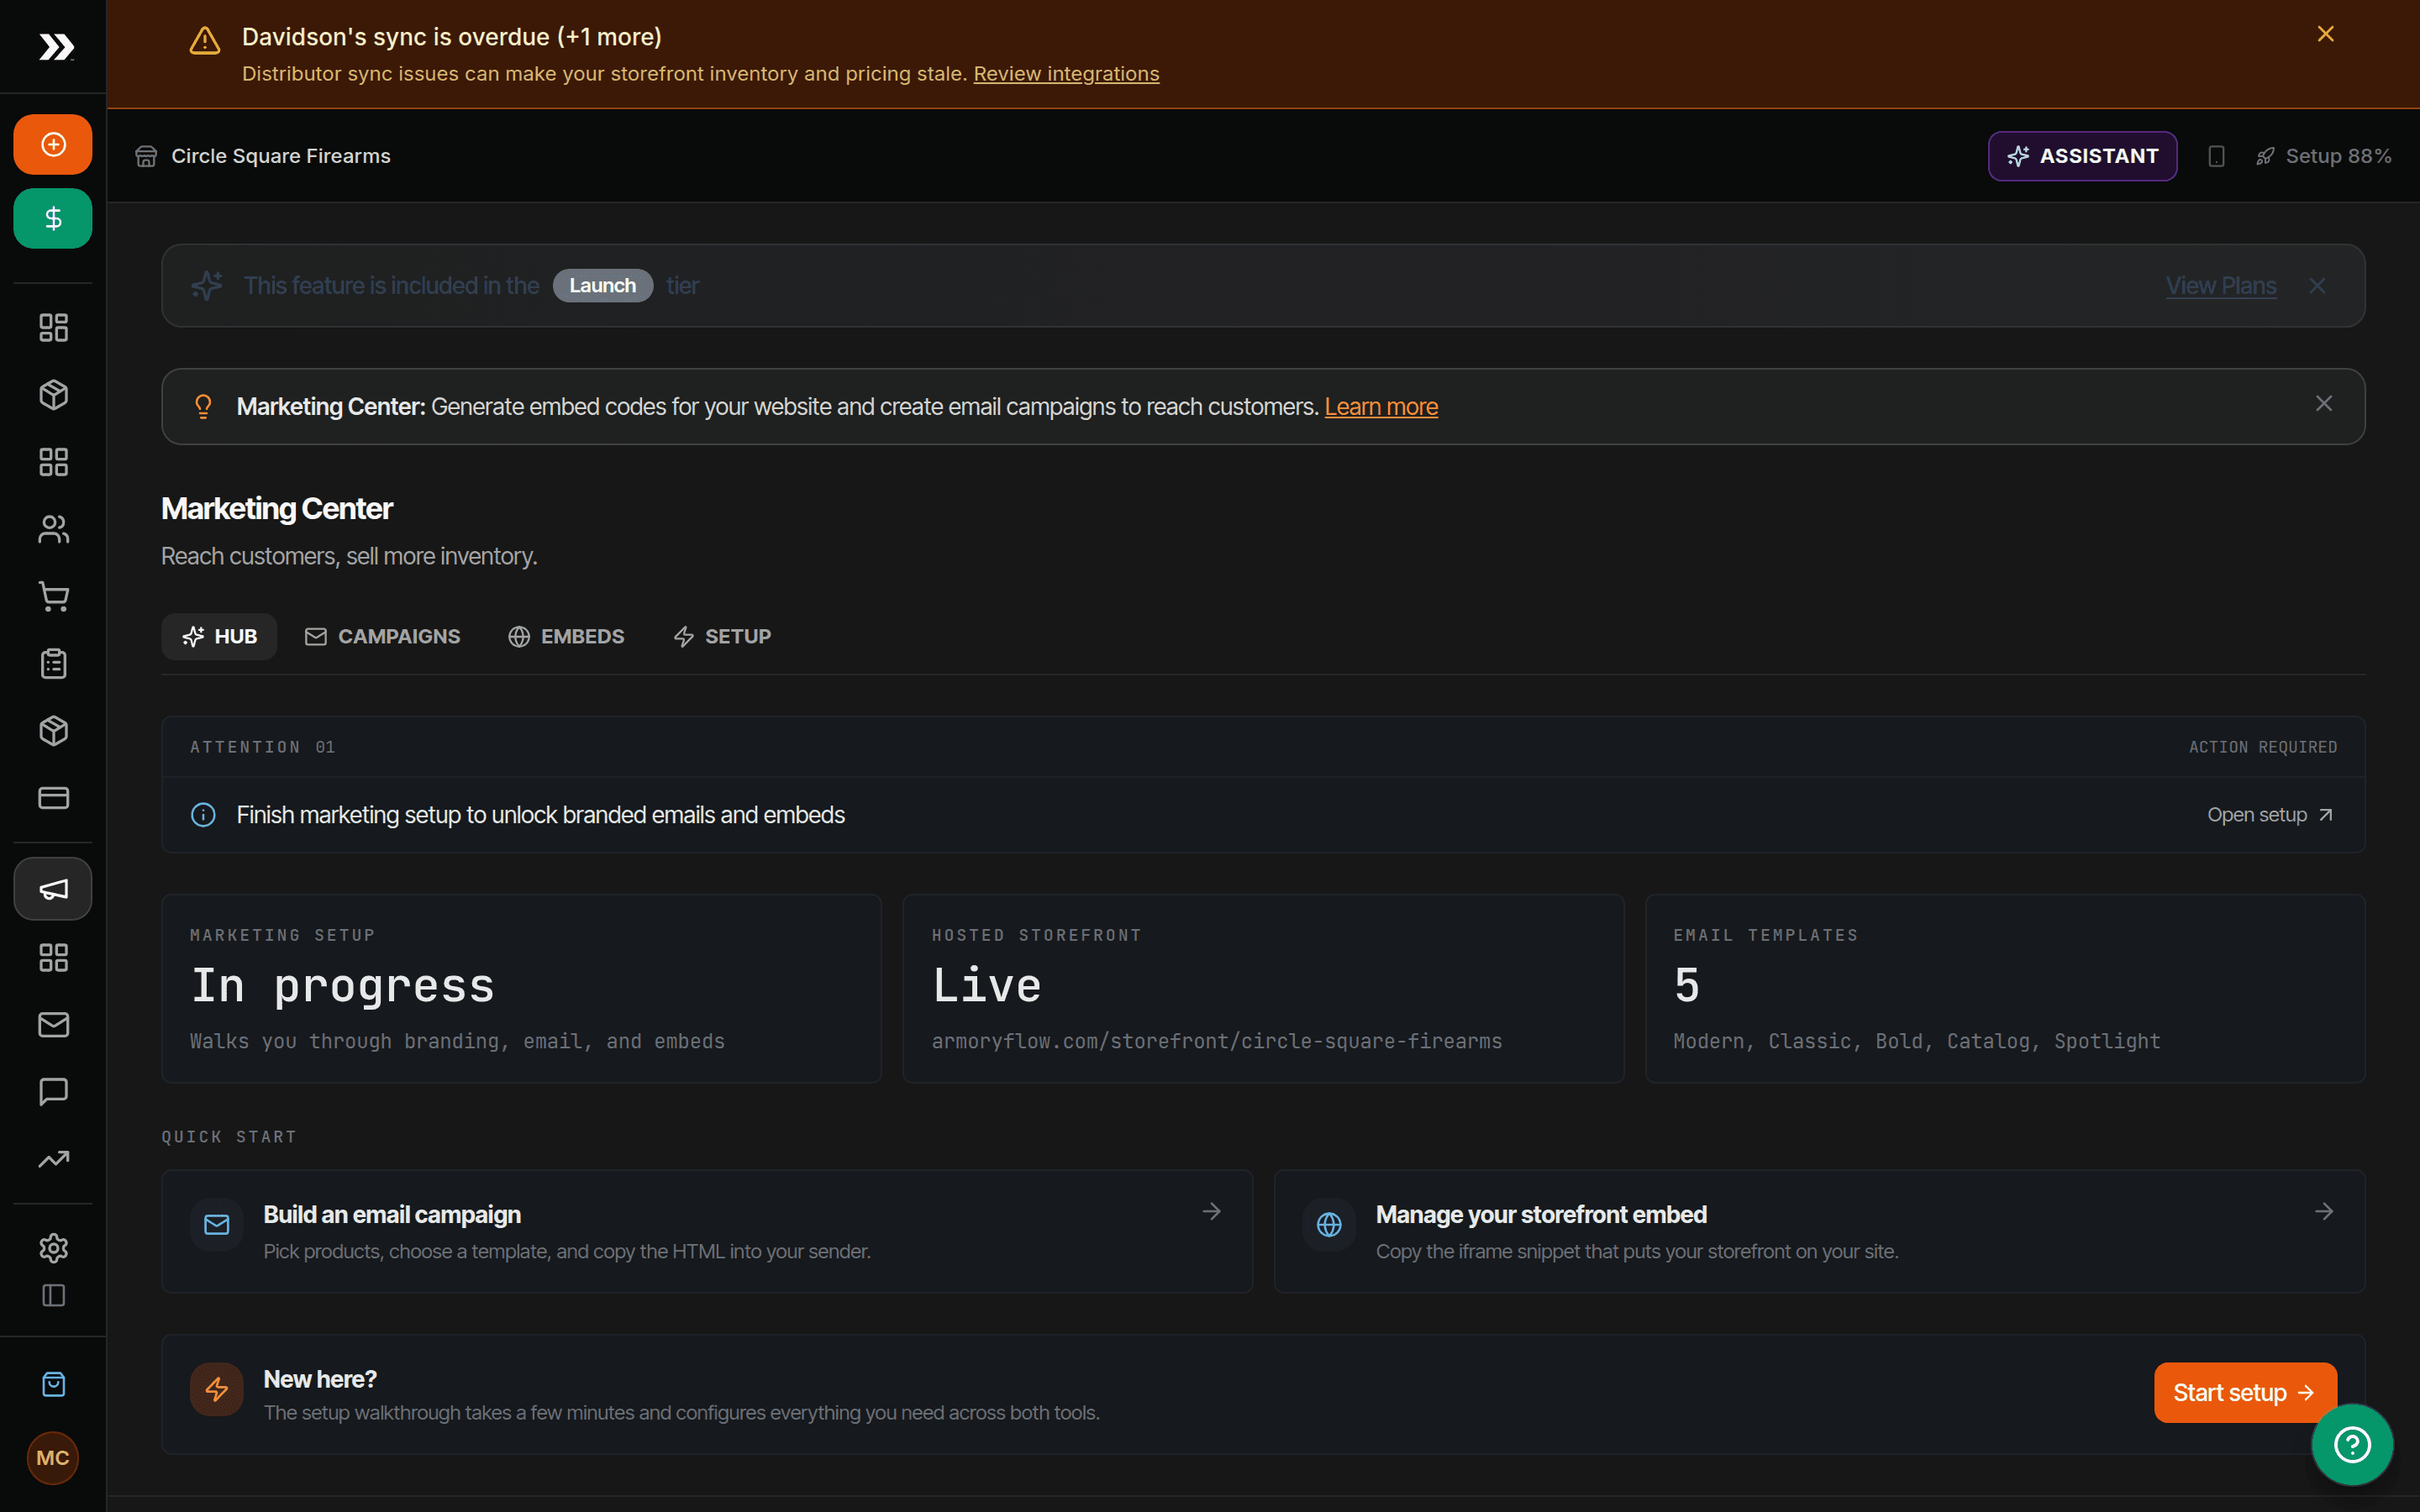Image resolution: width=2420 pixels, height=1512 pixels.
Task: Open the customers people icon
Action: click(x=53, y=529)
